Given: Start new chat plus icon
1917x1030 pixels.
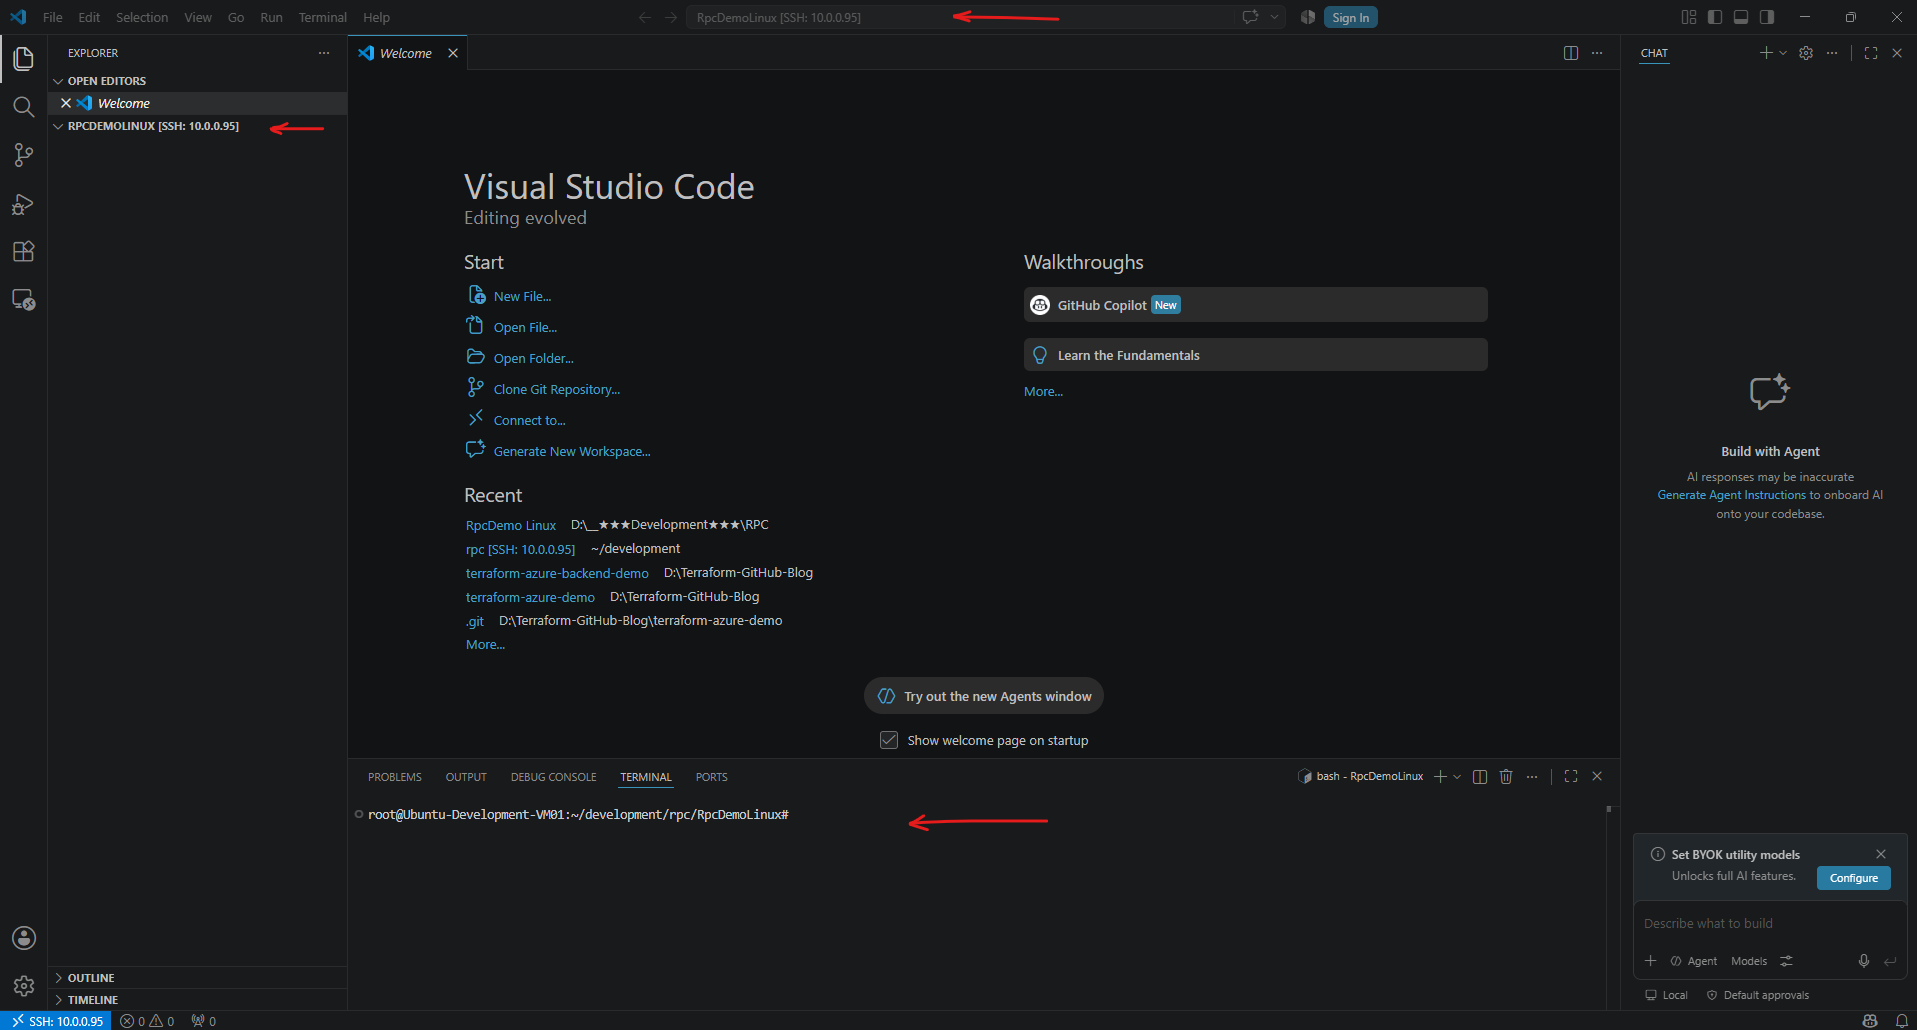Looking at the screenshot, I should tap(1766, 53).
